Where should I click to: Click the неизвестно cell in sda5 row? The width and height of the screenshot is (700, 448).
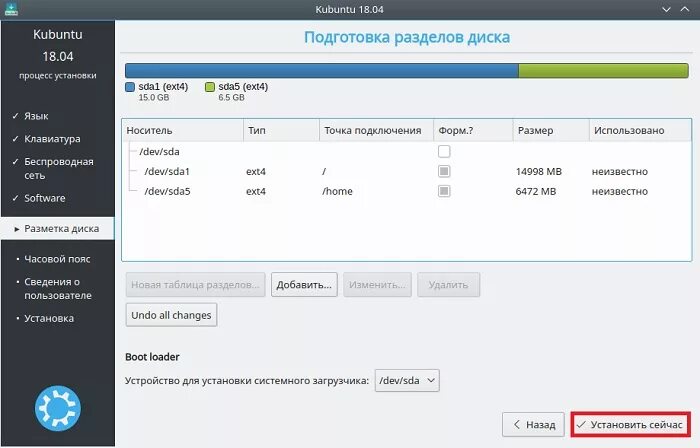pos(620,191)
